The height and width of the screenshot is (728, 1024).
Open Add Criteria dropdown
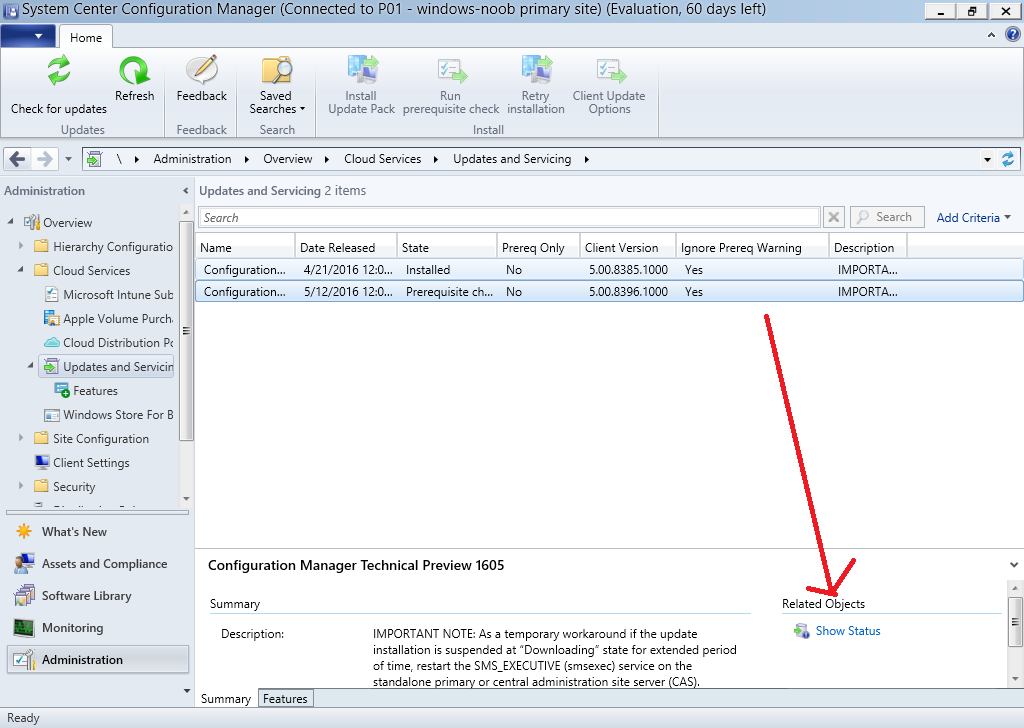[x=973, y=217]
